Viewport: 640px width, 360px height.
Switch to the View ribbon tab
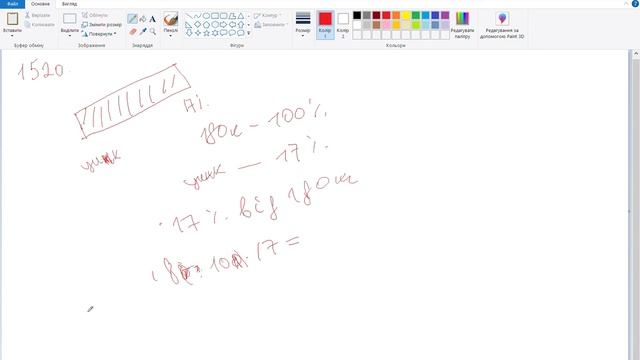tap(69, 4)
